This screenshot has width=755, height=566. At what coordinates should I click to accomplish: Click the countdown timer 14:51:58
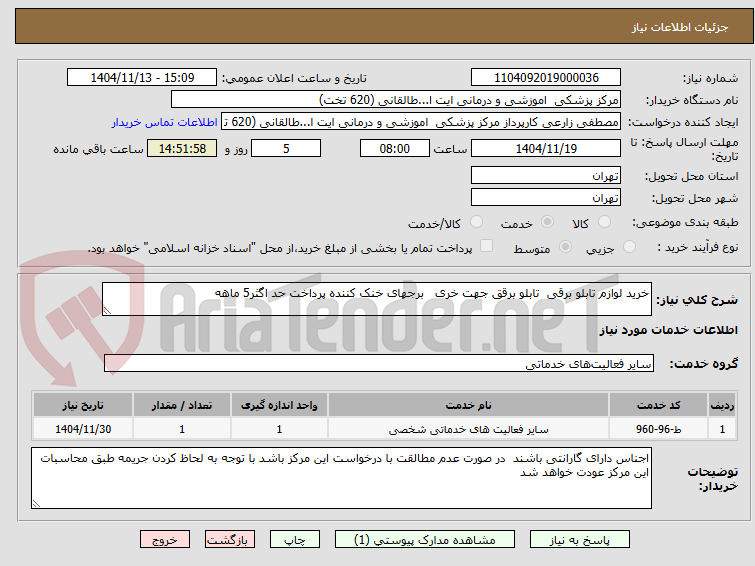tap(182, 148)
